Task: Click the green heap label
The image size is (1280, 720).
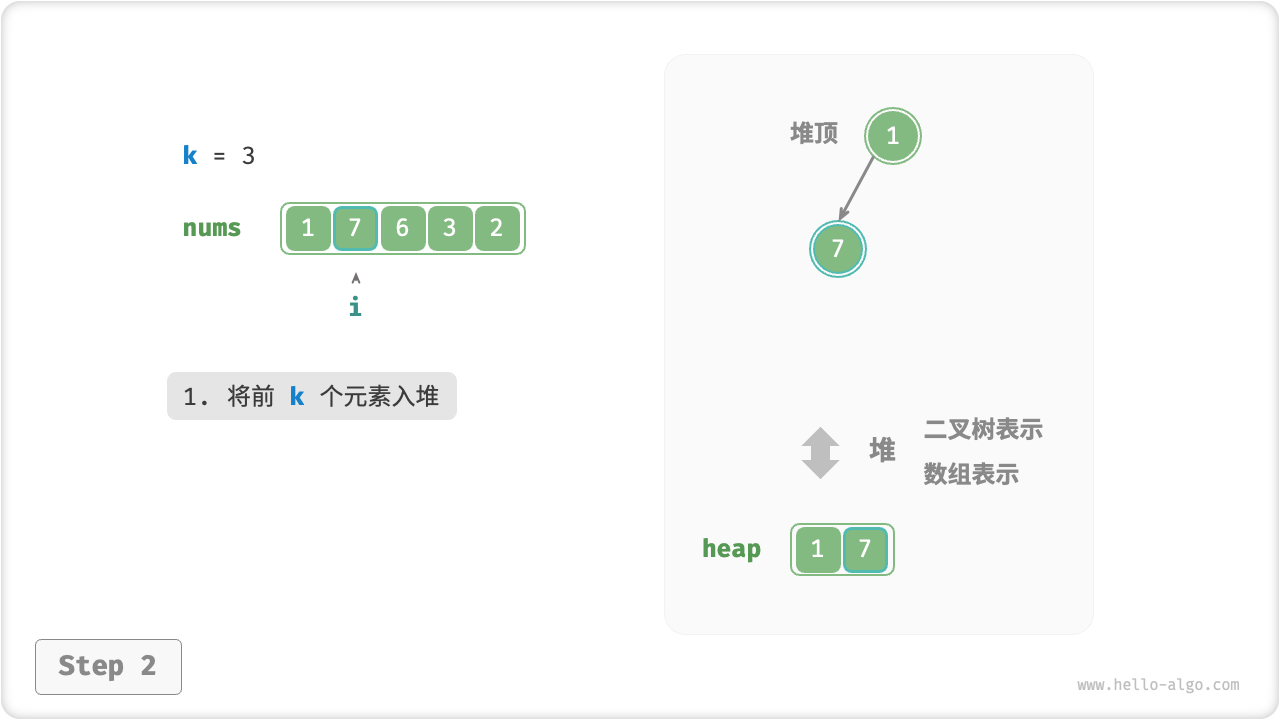Action: pyautogui.click(x=731, y=549)
